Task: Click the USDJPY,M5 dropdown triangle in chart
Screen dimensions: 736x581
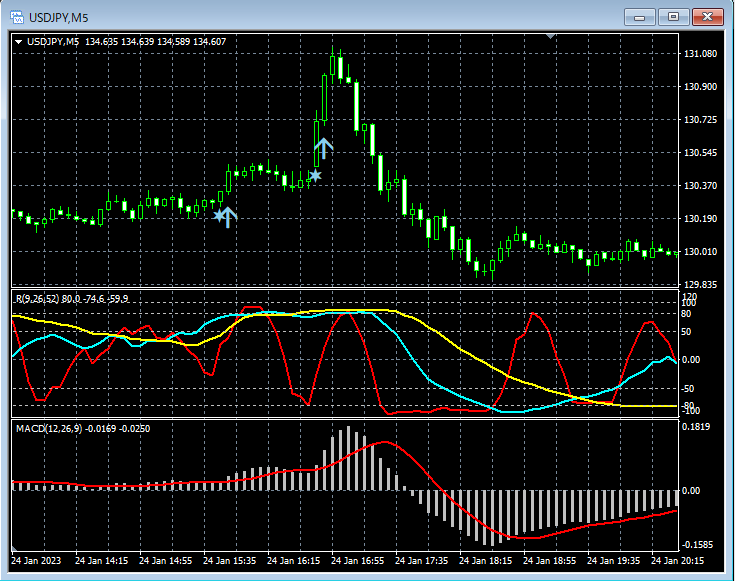Action: coord(19,42)
